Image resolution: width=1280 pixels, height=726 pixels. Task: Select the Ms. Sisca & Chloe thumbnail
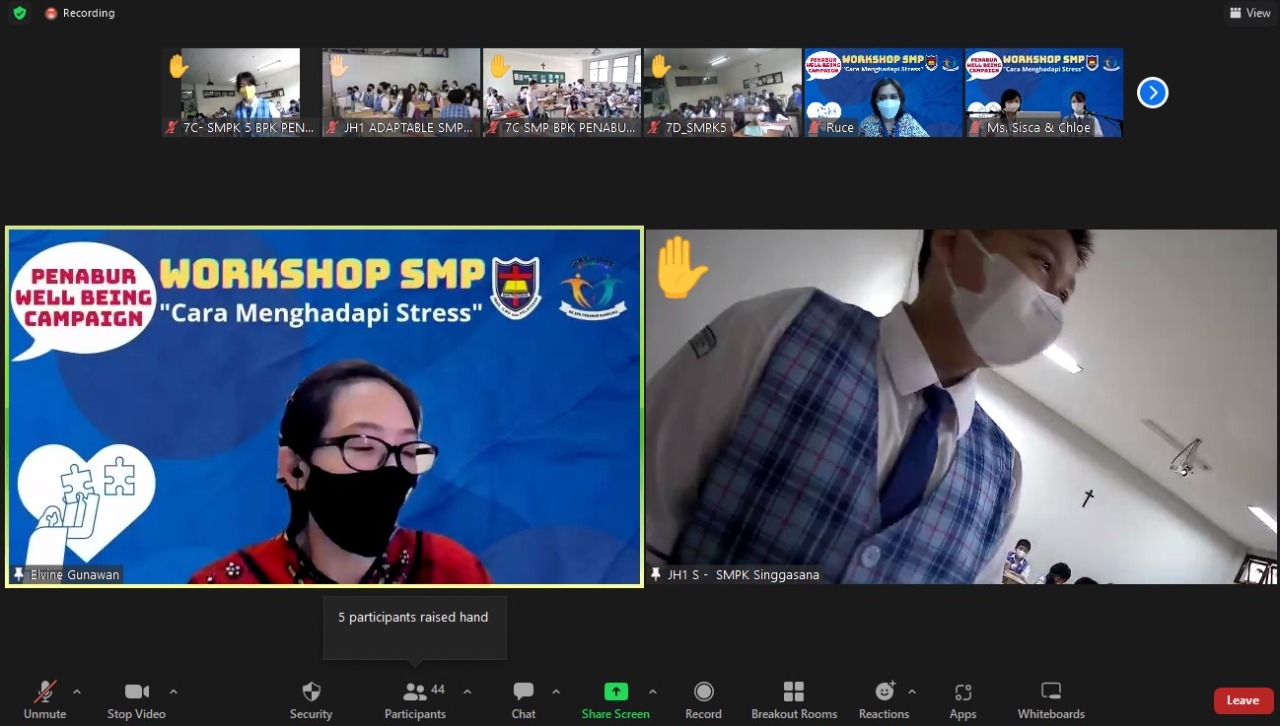click(1044, 92)
